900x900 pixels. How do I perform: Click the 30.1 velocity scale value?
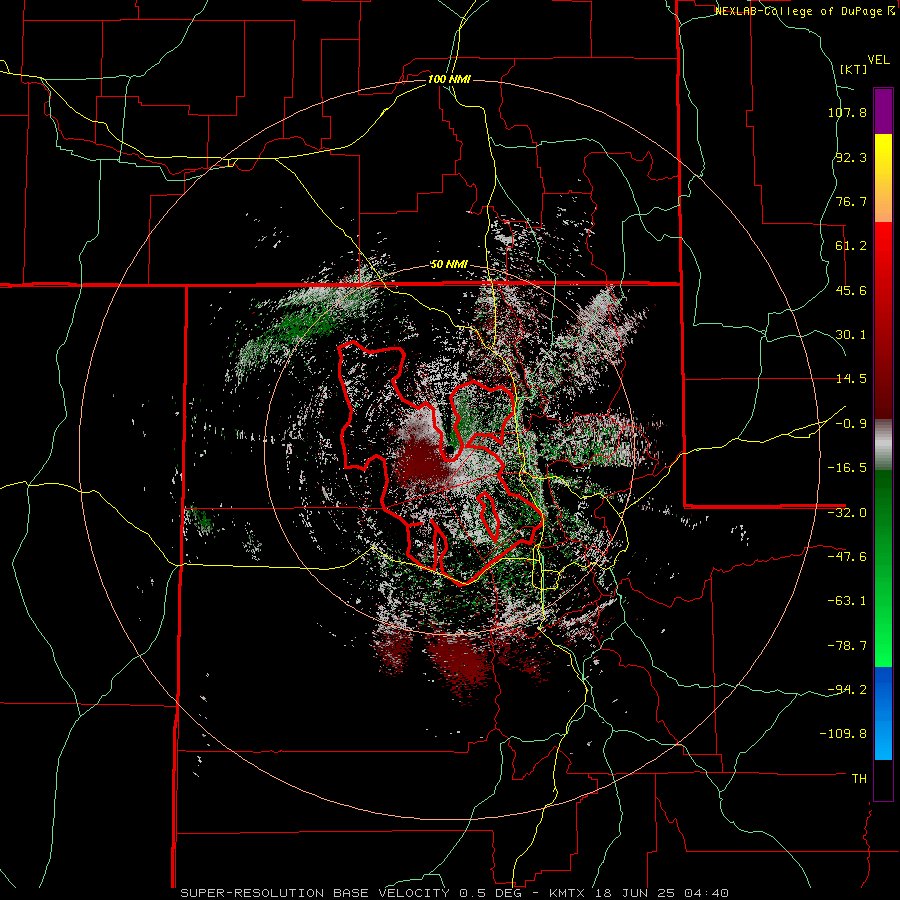[851, 335]
